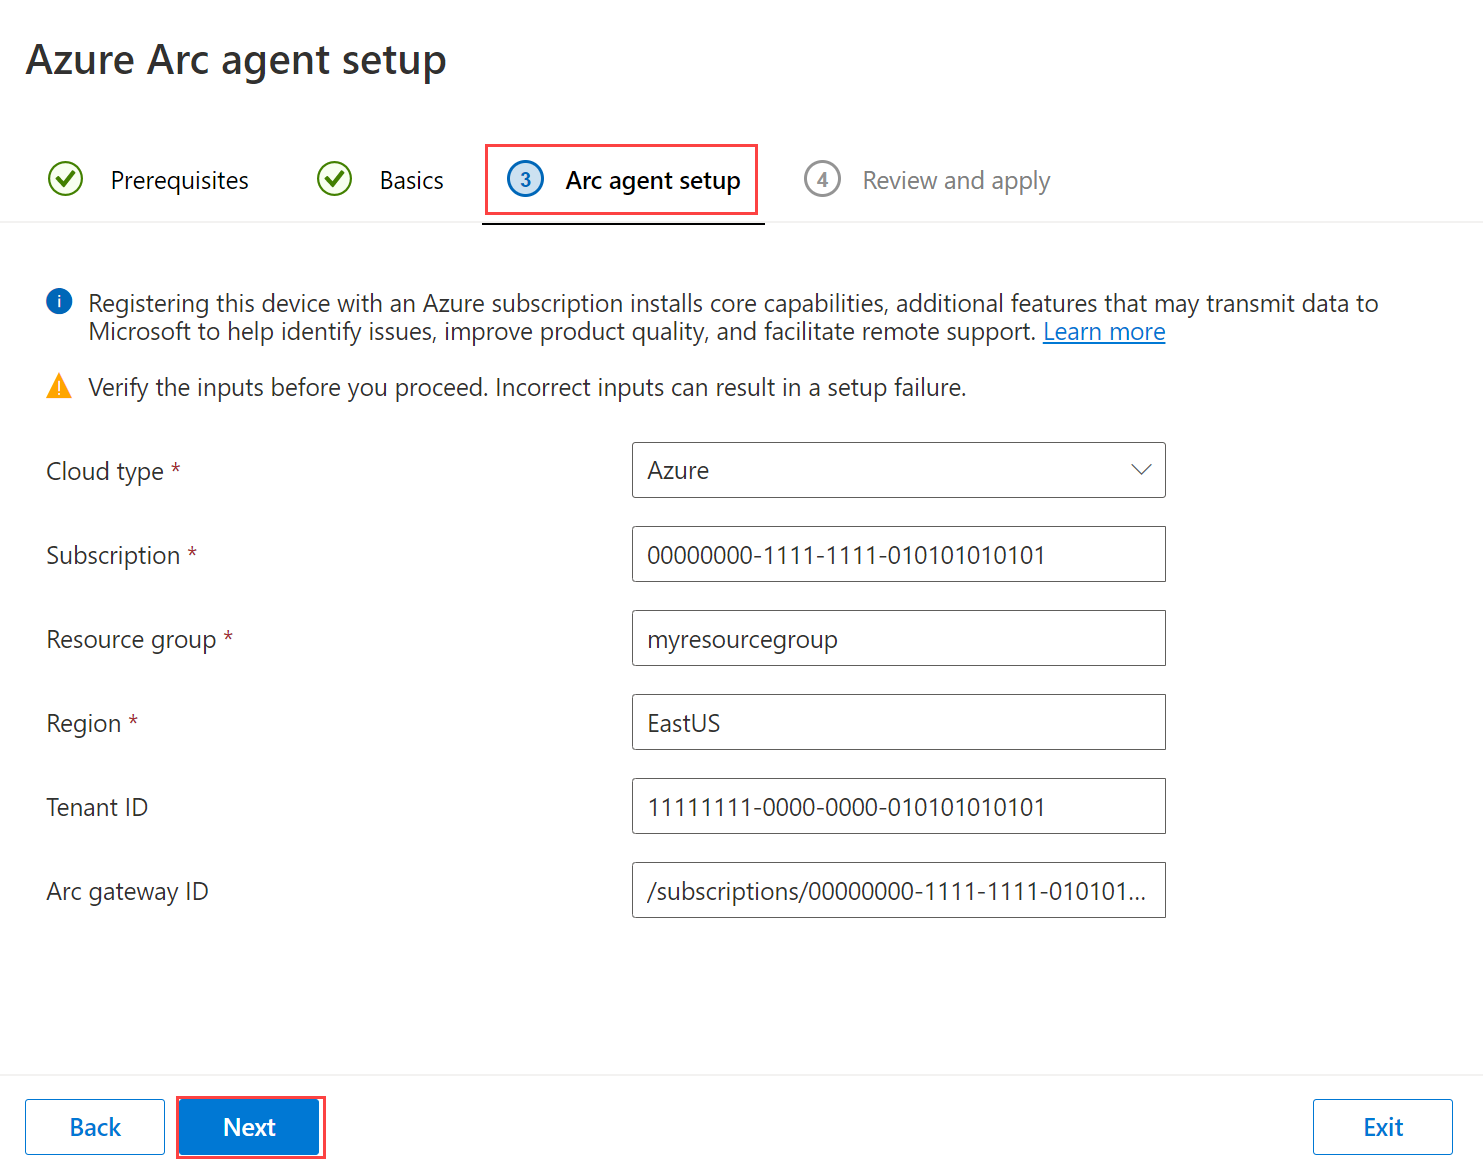The width and height of the screenshot is (1483, 1163).
Task: Click the Registering this device information text
Action: [x=733, y=317]
